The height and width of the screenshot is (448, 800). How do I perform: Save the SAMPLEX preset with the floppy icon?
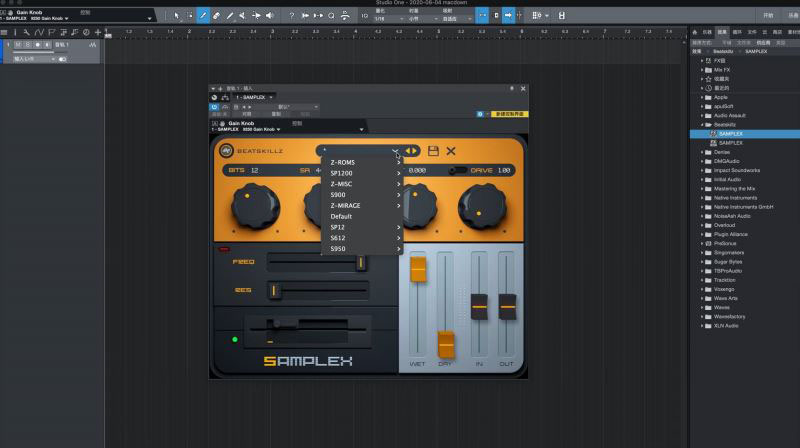tap(433, 151)
